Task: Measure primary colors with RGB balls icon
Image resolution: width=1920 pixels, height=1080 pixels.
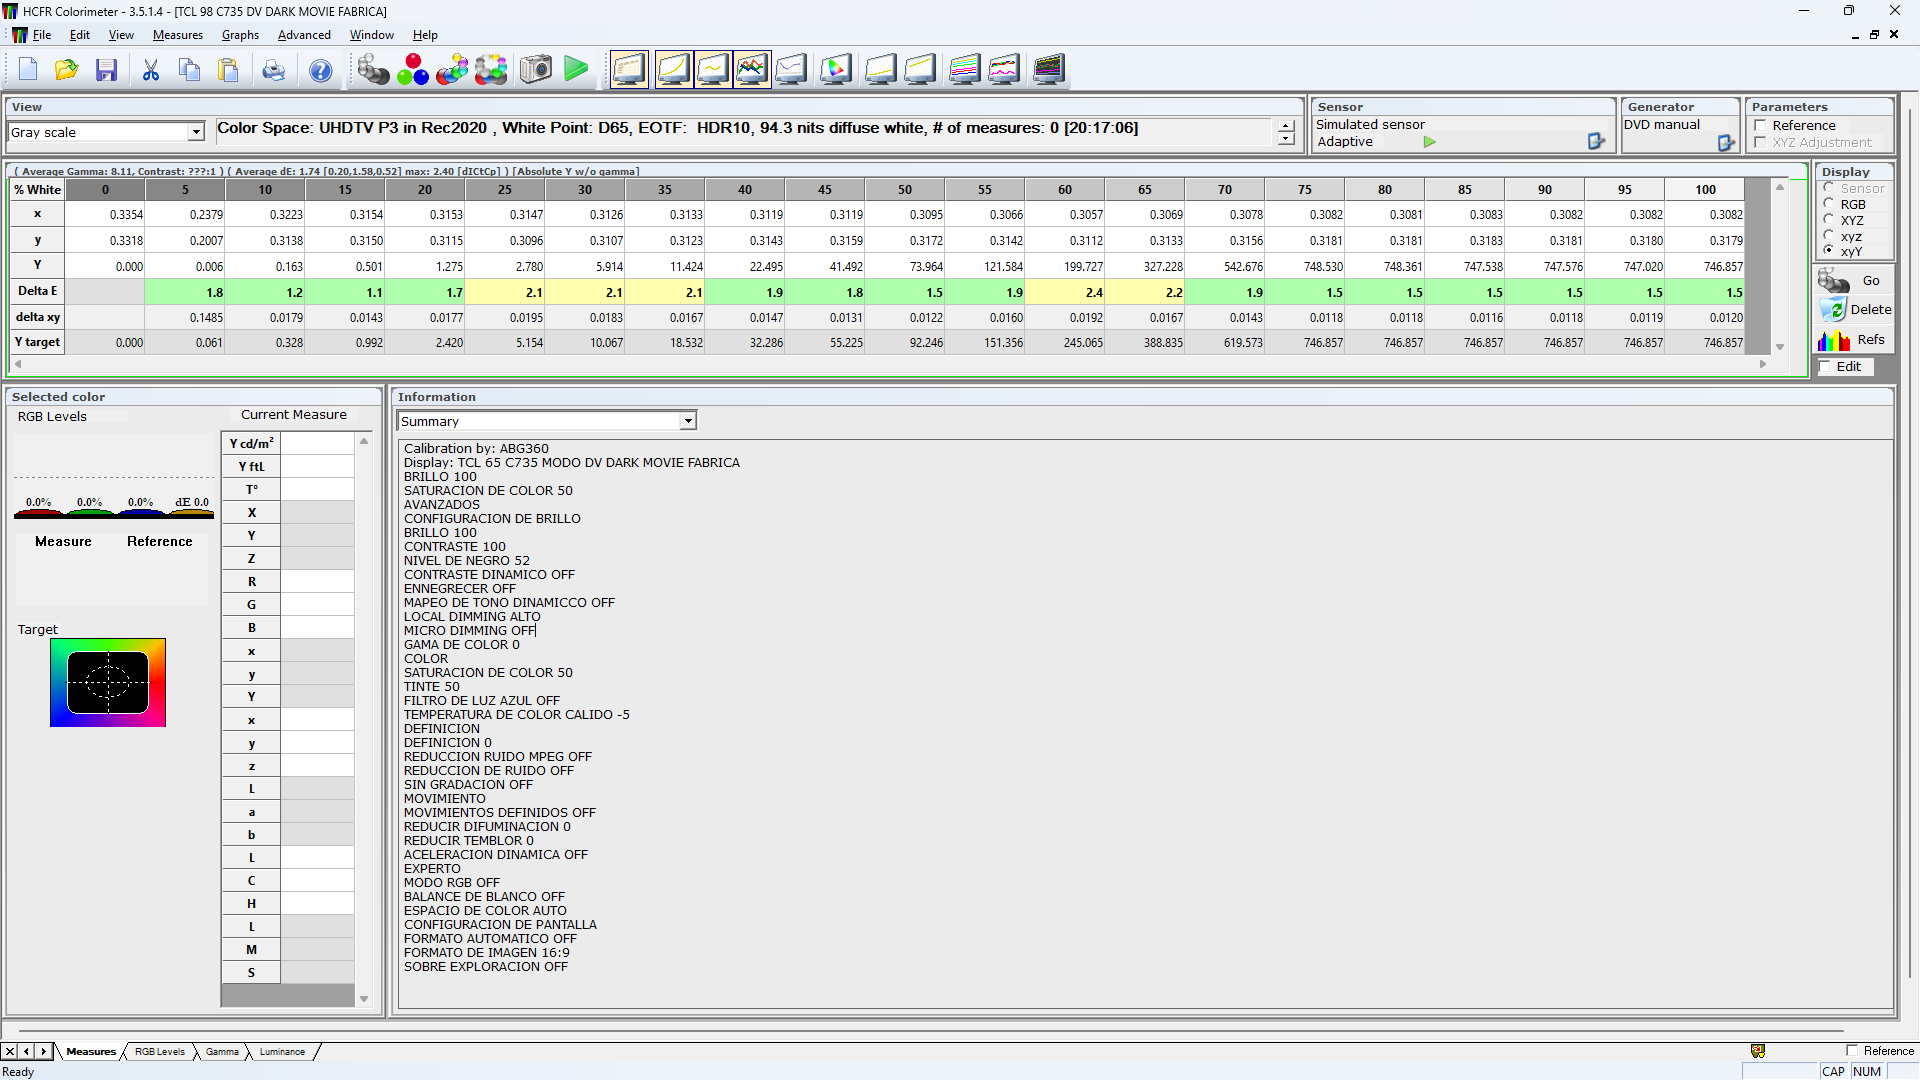Action: coord(412,69)
